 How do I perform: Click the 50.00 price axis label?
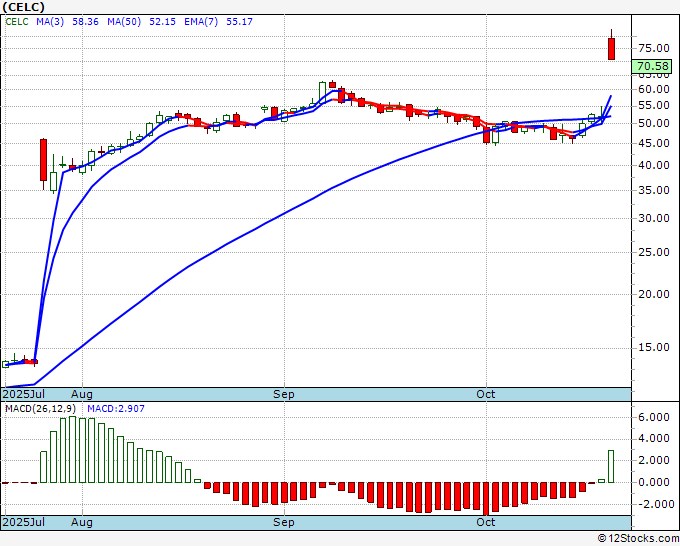[x=654, y=124]
